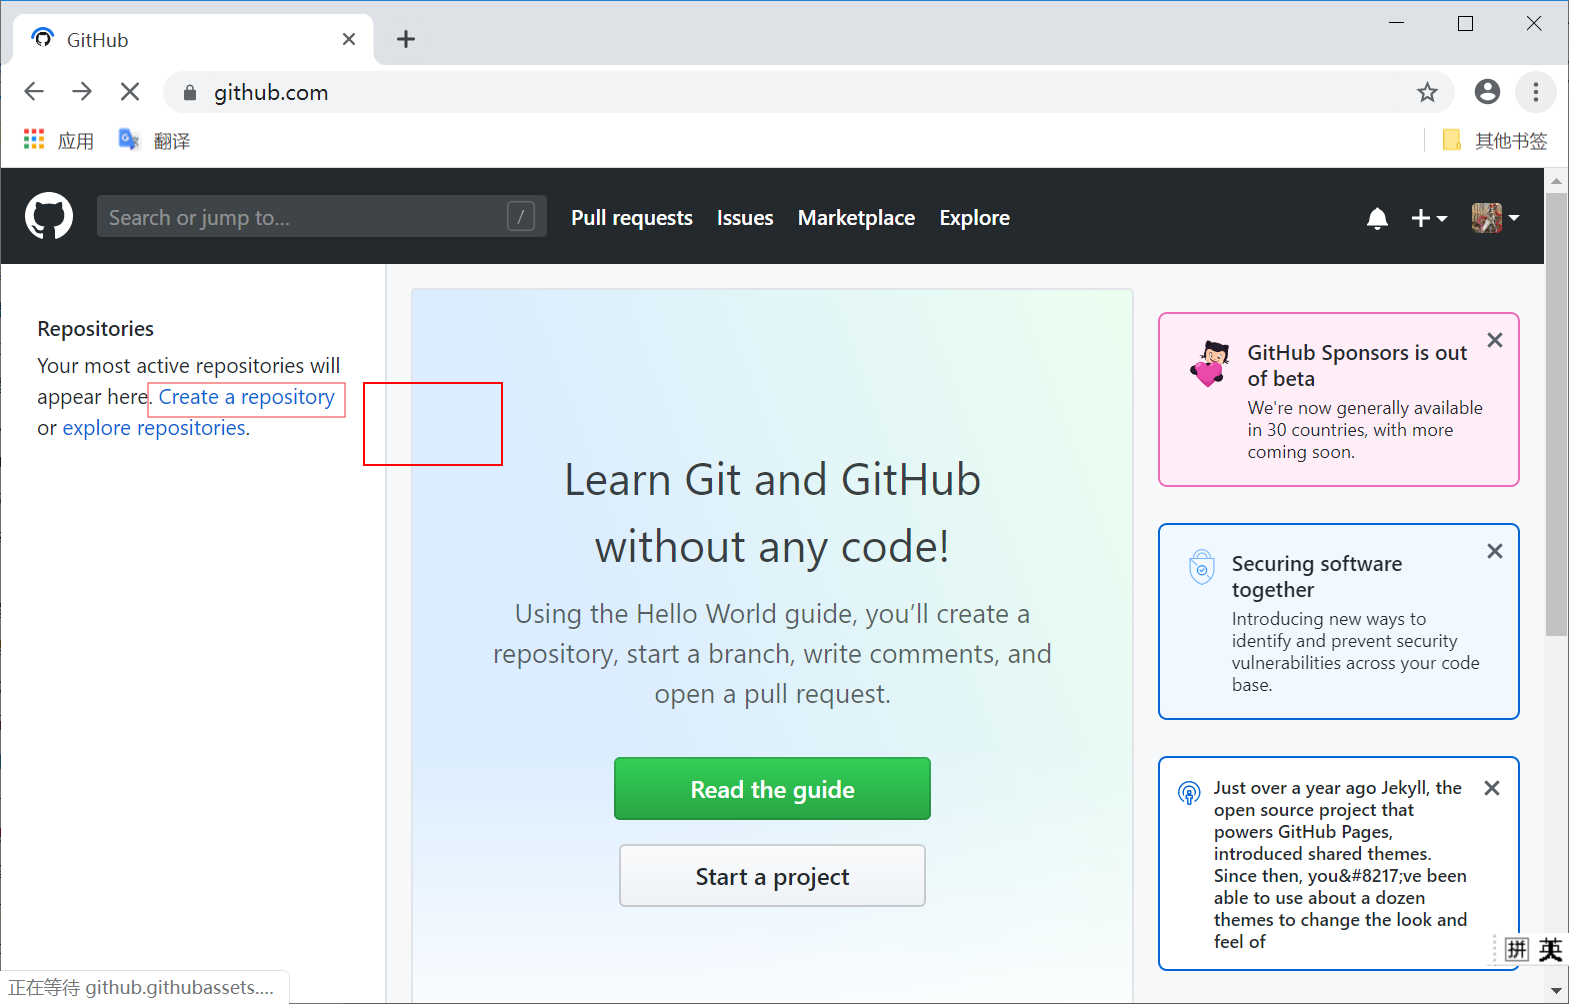This screenshot has width=1569, height=1004.
Task: Select the GitHub tab
Action: pos(193,39)
